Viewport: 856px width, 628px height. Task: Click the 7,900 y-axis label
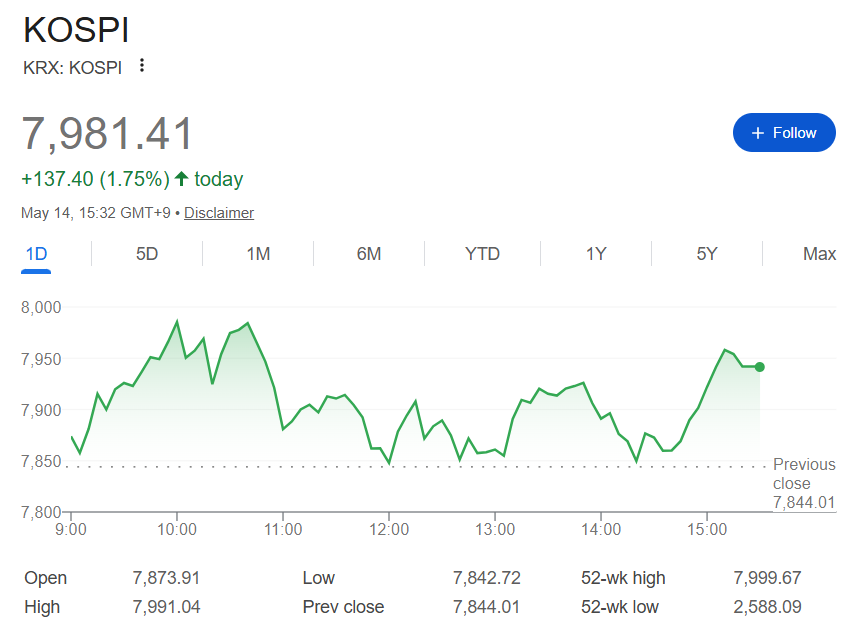[41, 410]
